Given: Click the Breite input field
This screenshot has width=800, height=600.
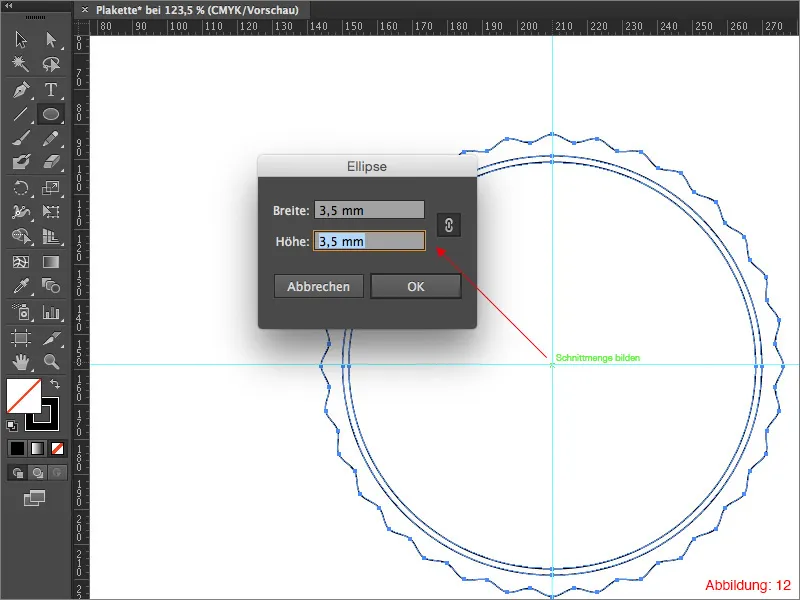Looking at the screenshot, I should pyautogui.click(x=369, y=210).
